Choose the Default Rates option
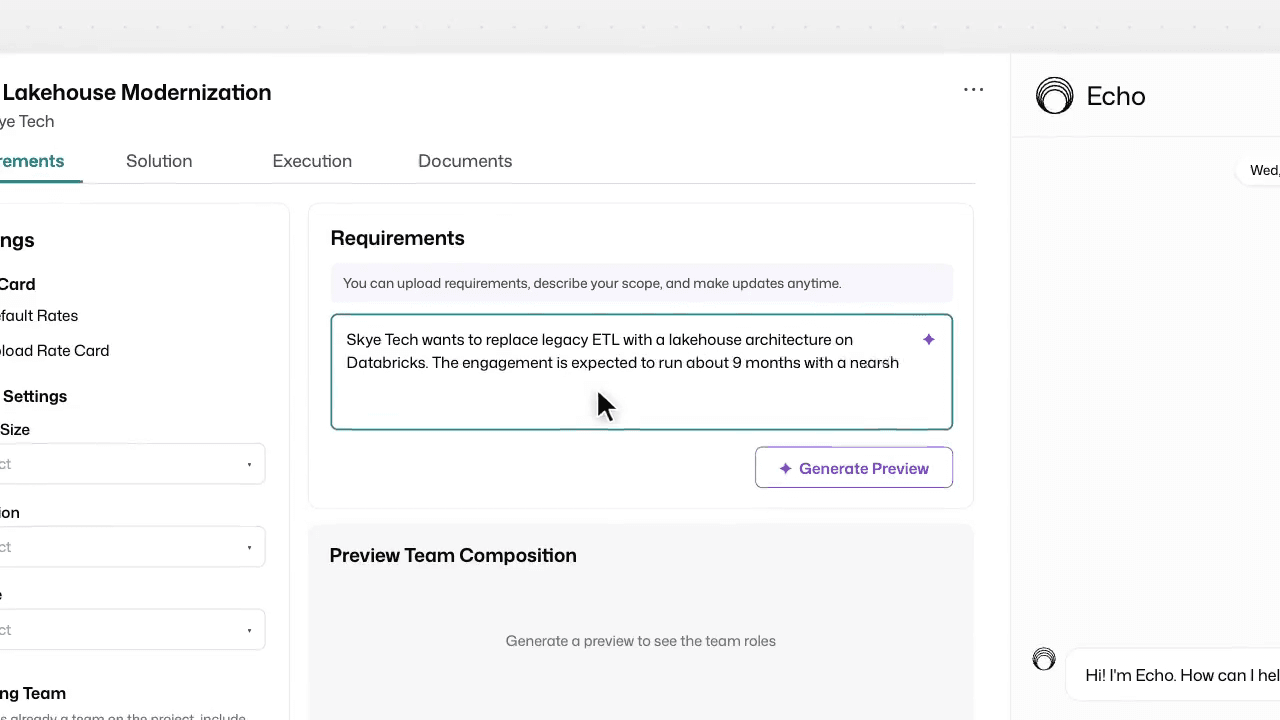The height and width of the screenshot is (720, 1280). pyautogui.click(x=39, y=316)
